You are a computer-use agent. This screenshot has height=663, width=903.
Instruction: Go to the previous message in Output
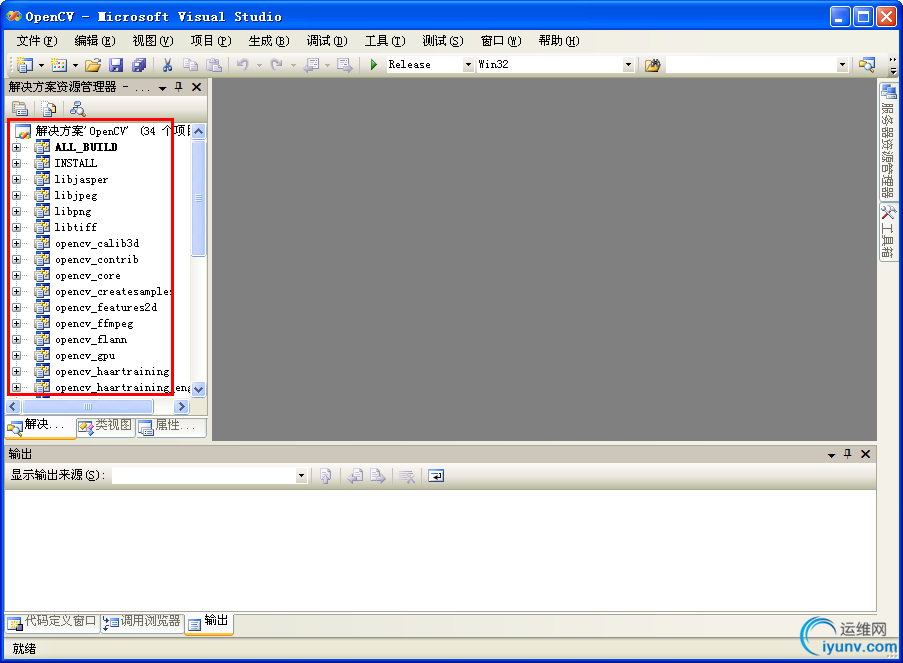tap(356, 476)
